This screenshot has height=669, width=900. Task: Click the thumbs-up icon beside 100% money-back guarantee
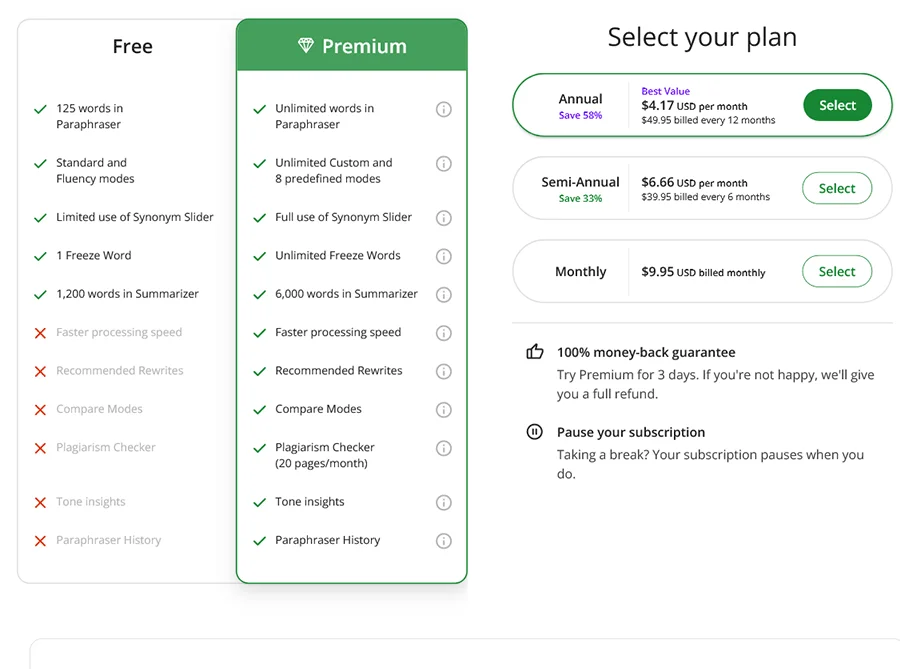coord(536,351)
